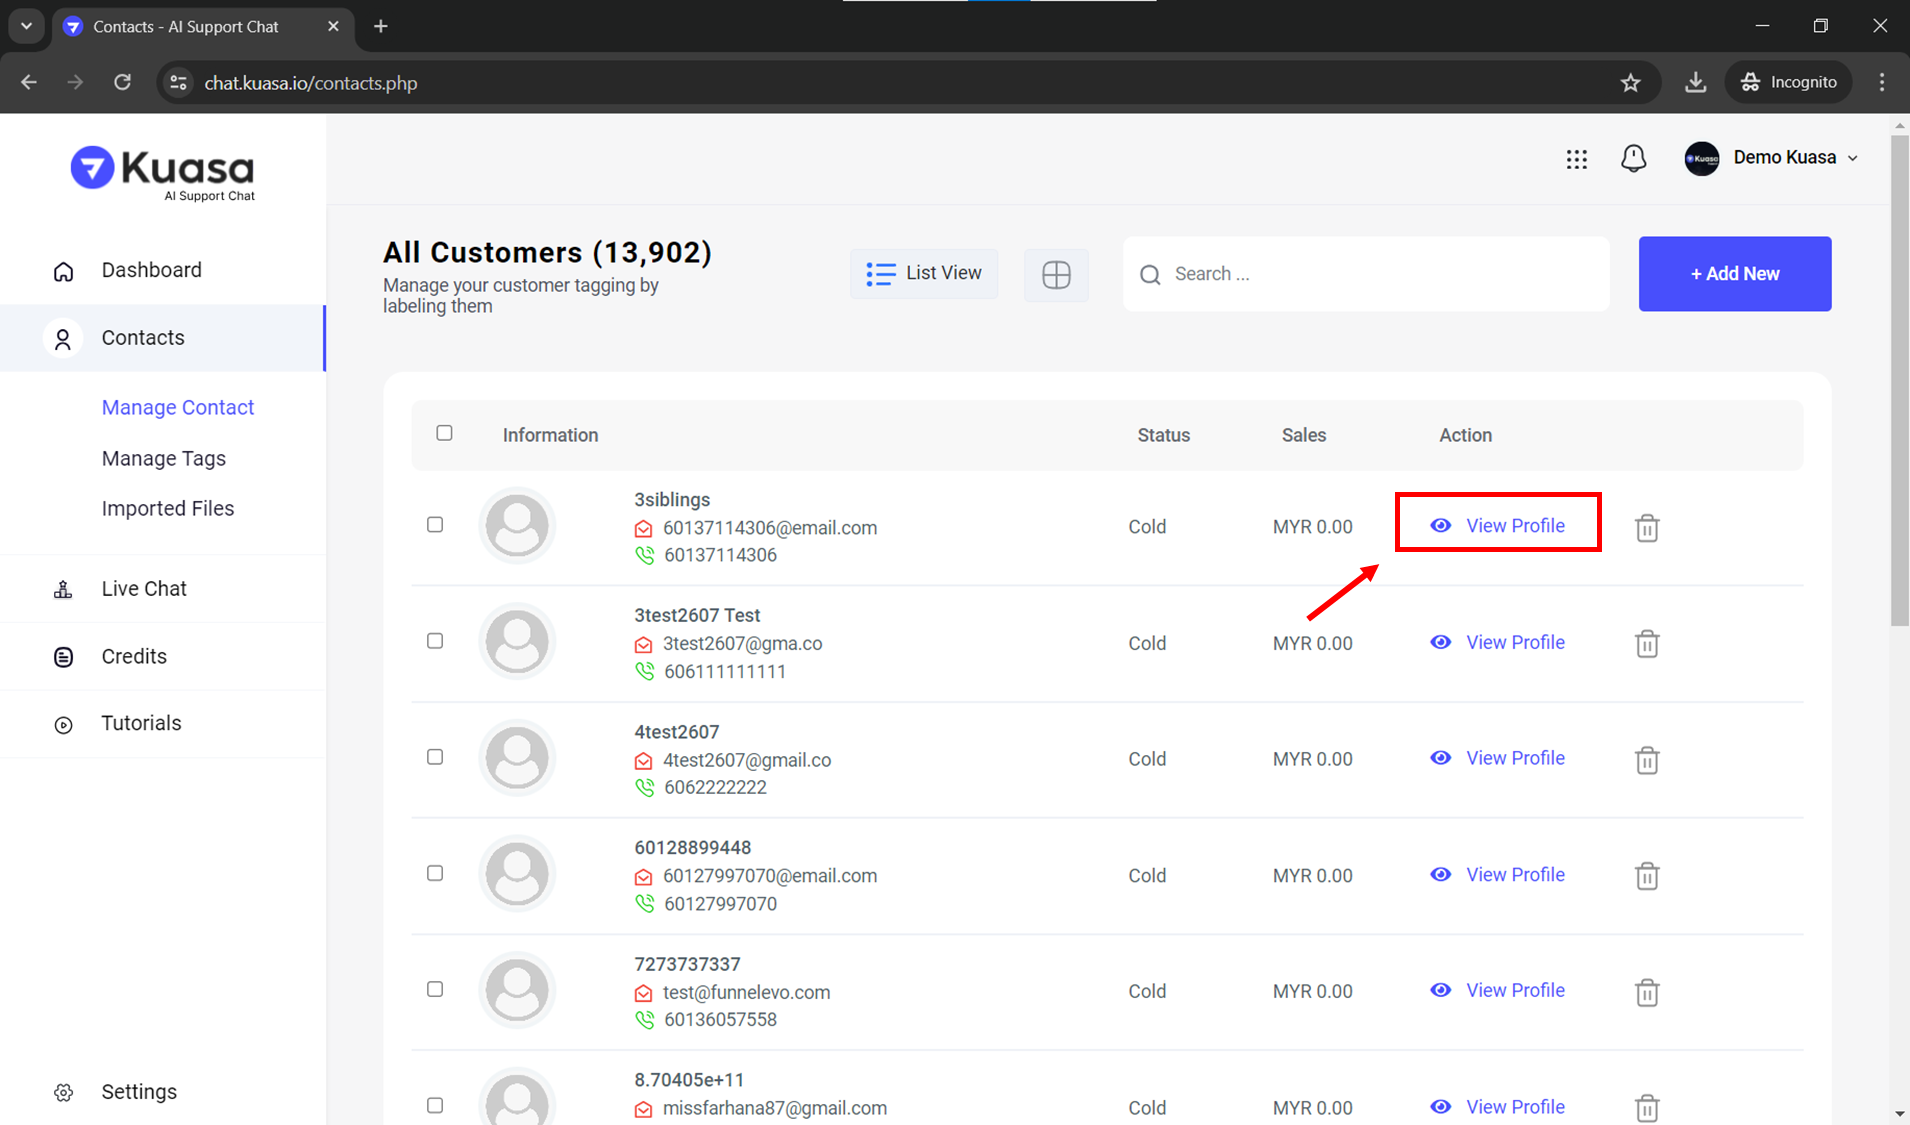
Task: Open the apps grid menu icon
Action: coord(1576,159)
